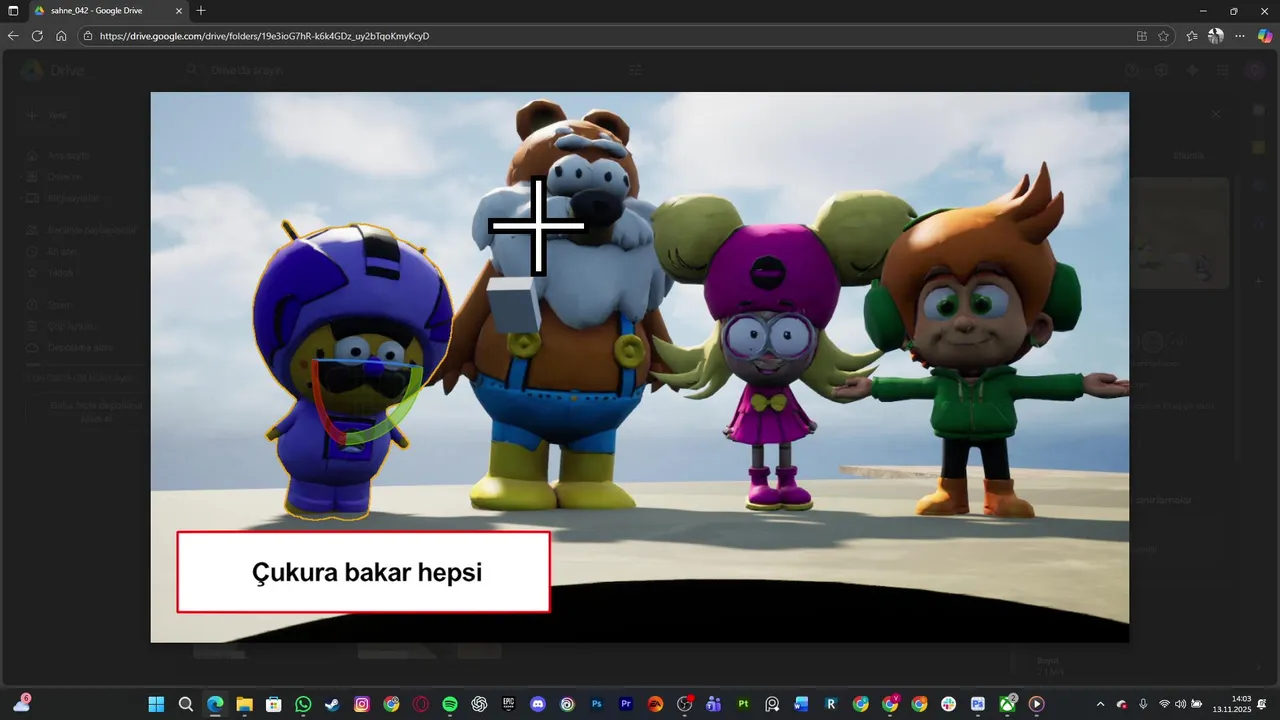Viewport: 1280px width, 720px height.
Task: Open the Edge profile avatar
Action: [x=1216, y=36]
